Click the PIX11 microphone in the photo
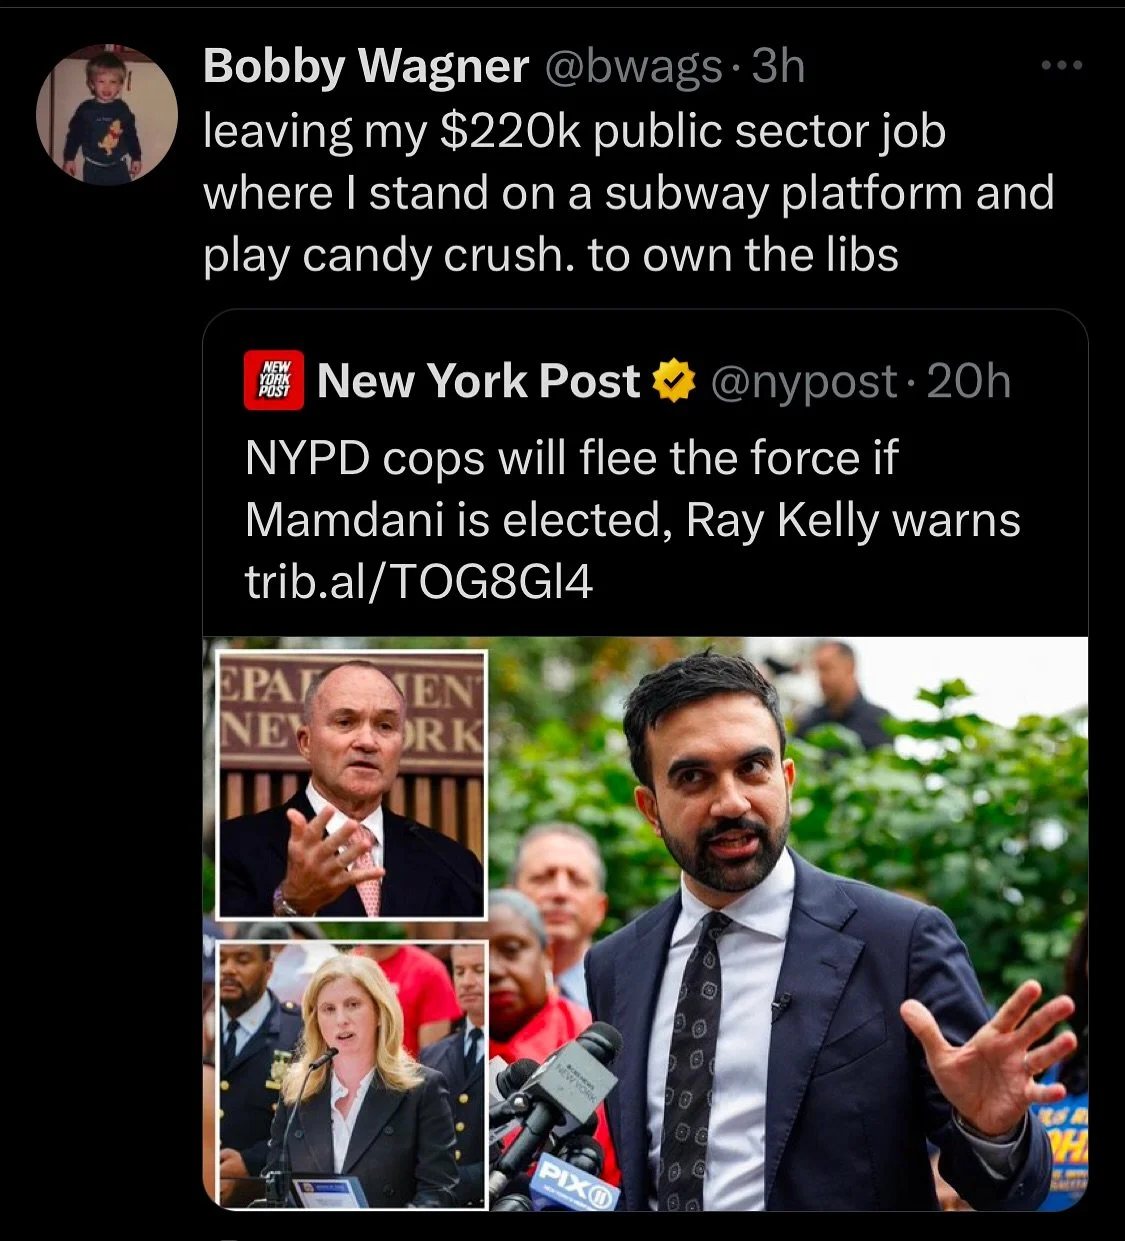1125x1241 pixels. click(x=570, y=1180)
